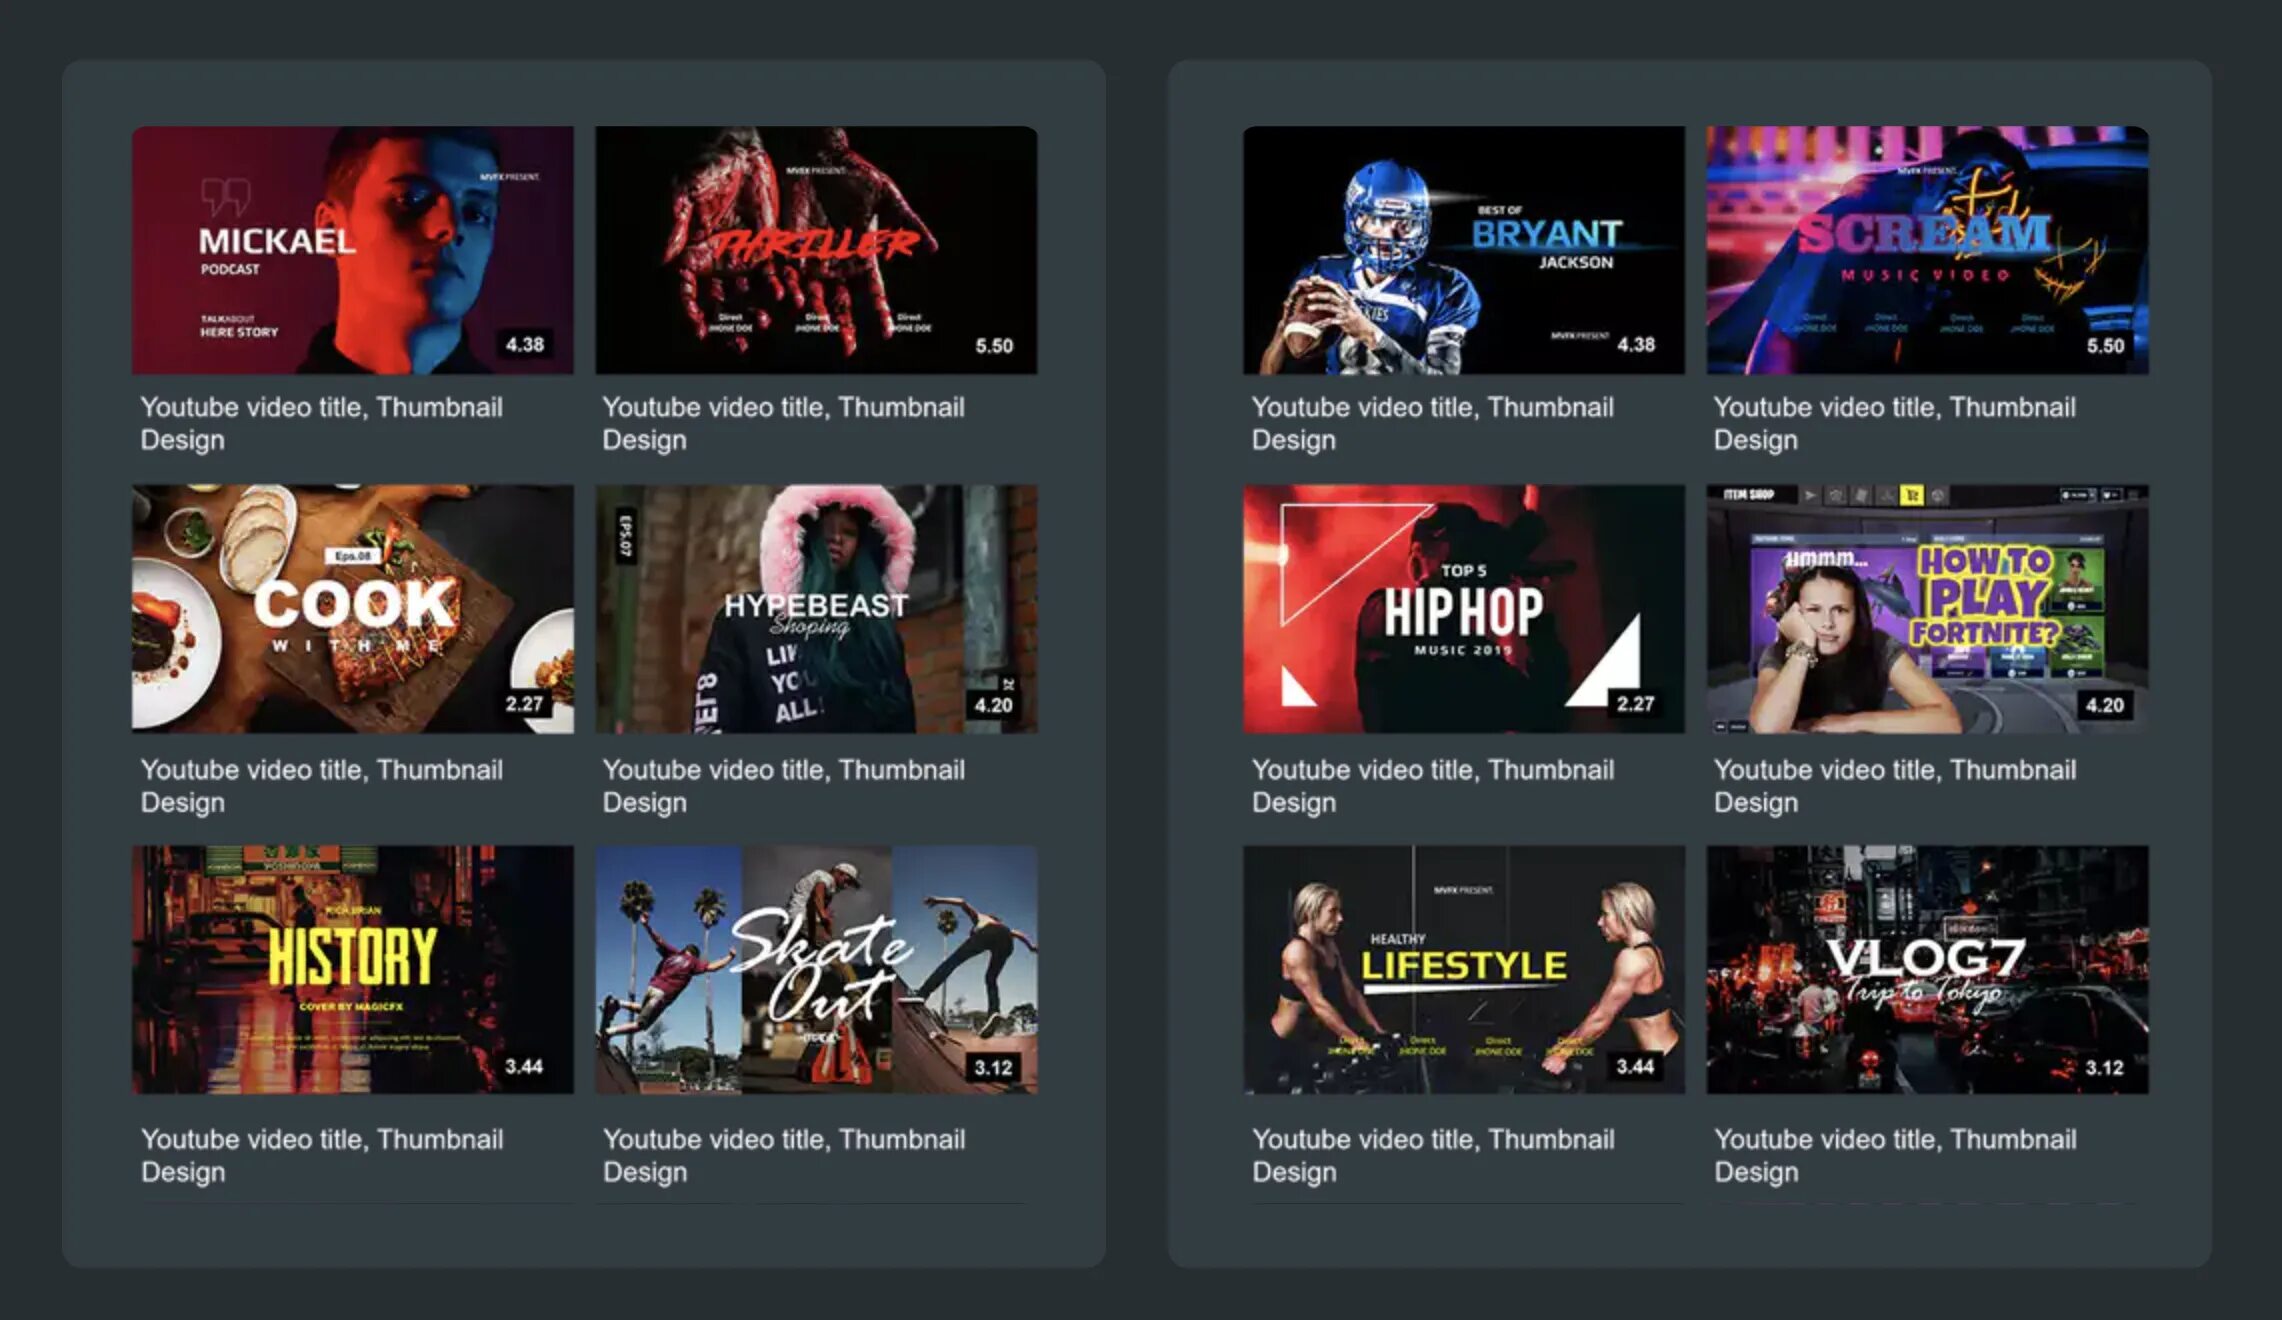
Task: Select the Healthy Lifestyle thumbnail
Action: click(x=1464, y=969)
